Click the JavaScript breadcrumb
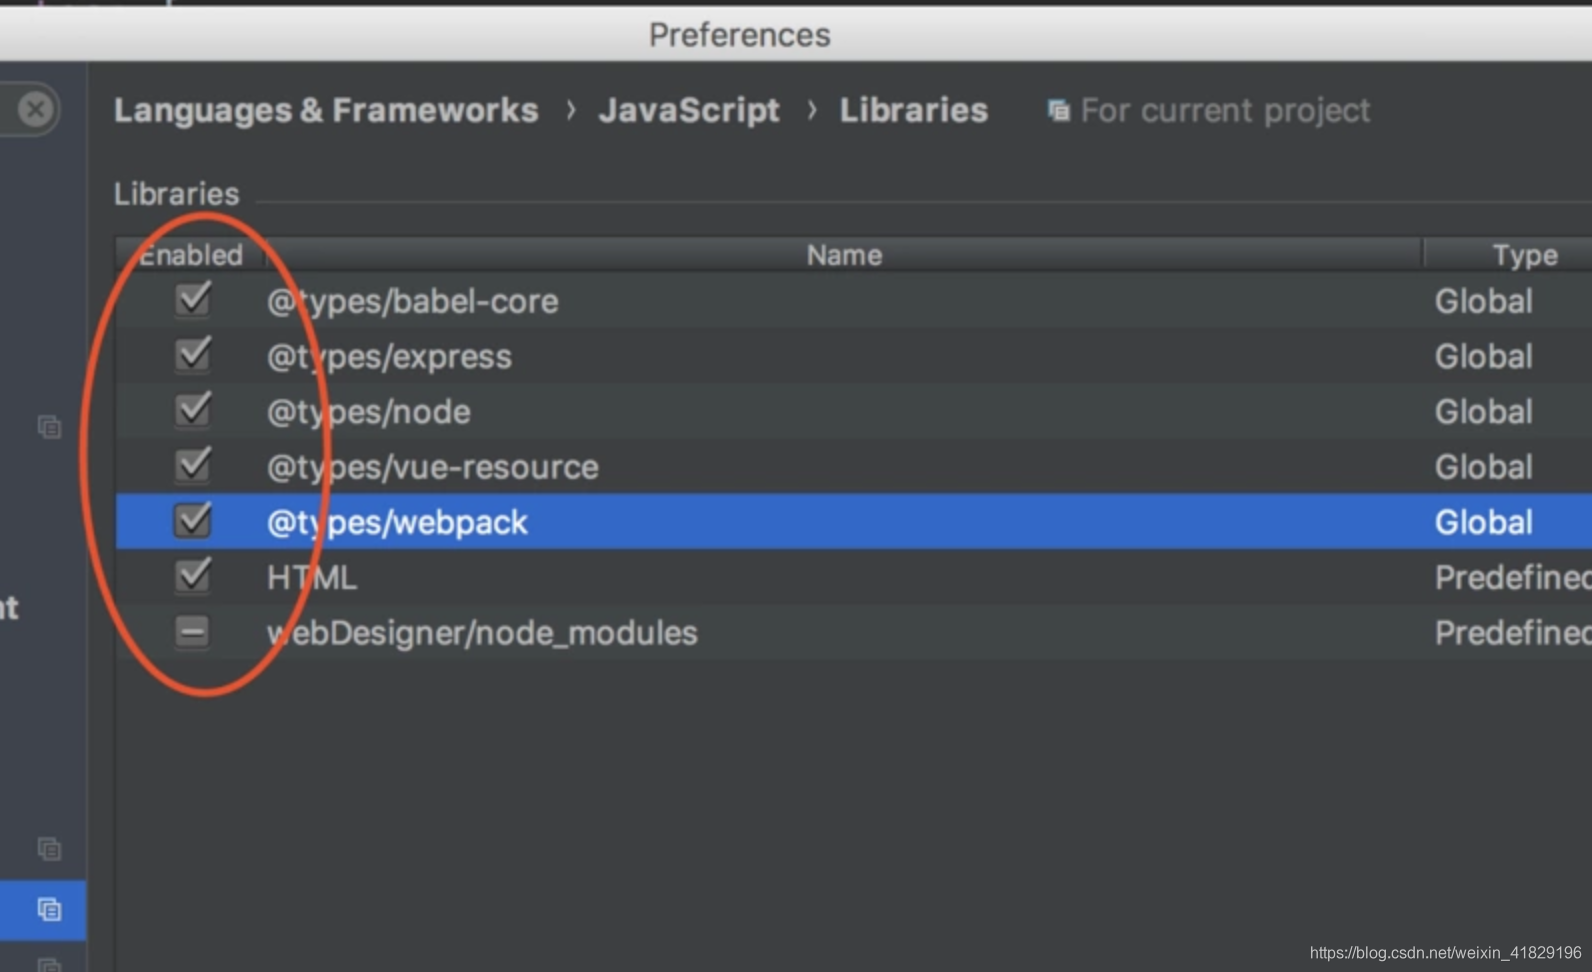The image size is (1592, 972). (689, 111)
